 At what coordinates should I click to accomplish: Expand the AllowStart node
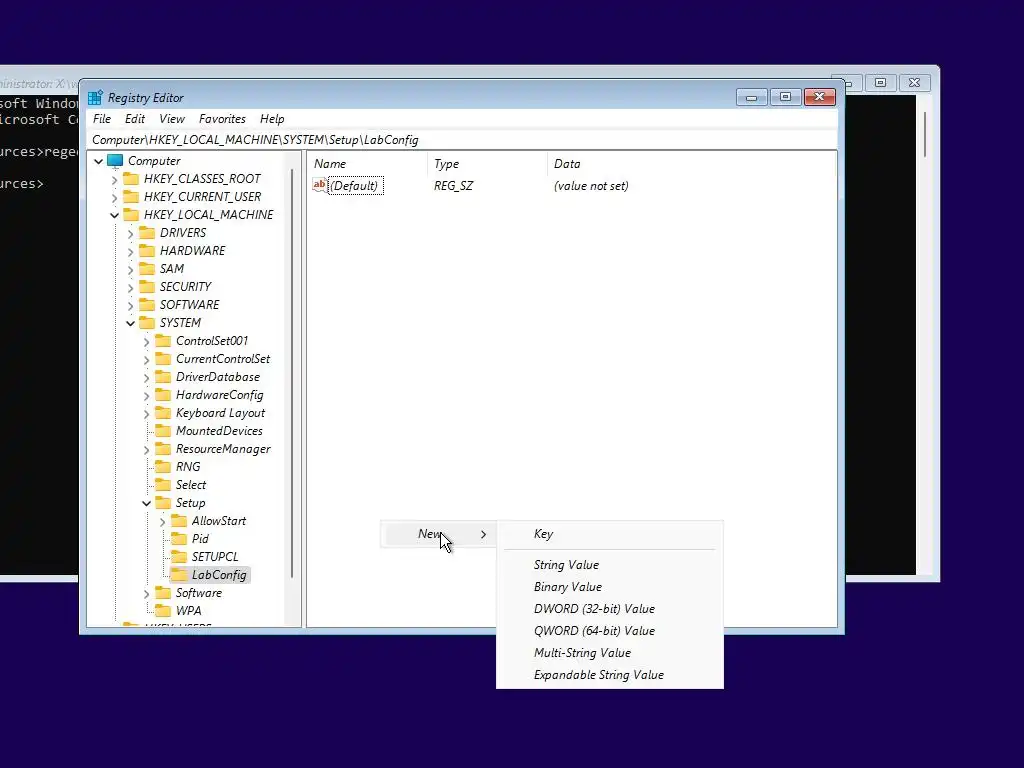pyautogui.click(x=162, y=521)
